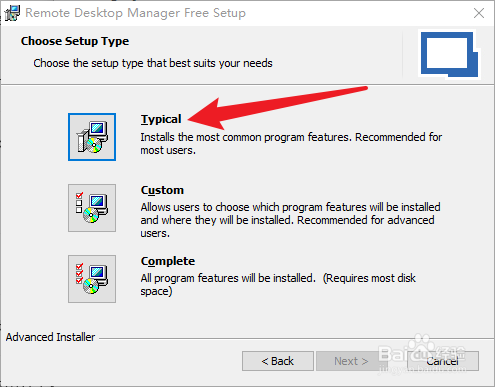The height and width of the screenshot is (387, 495).
Task: Click the installer icon in title bar
Action: point(12,13)
